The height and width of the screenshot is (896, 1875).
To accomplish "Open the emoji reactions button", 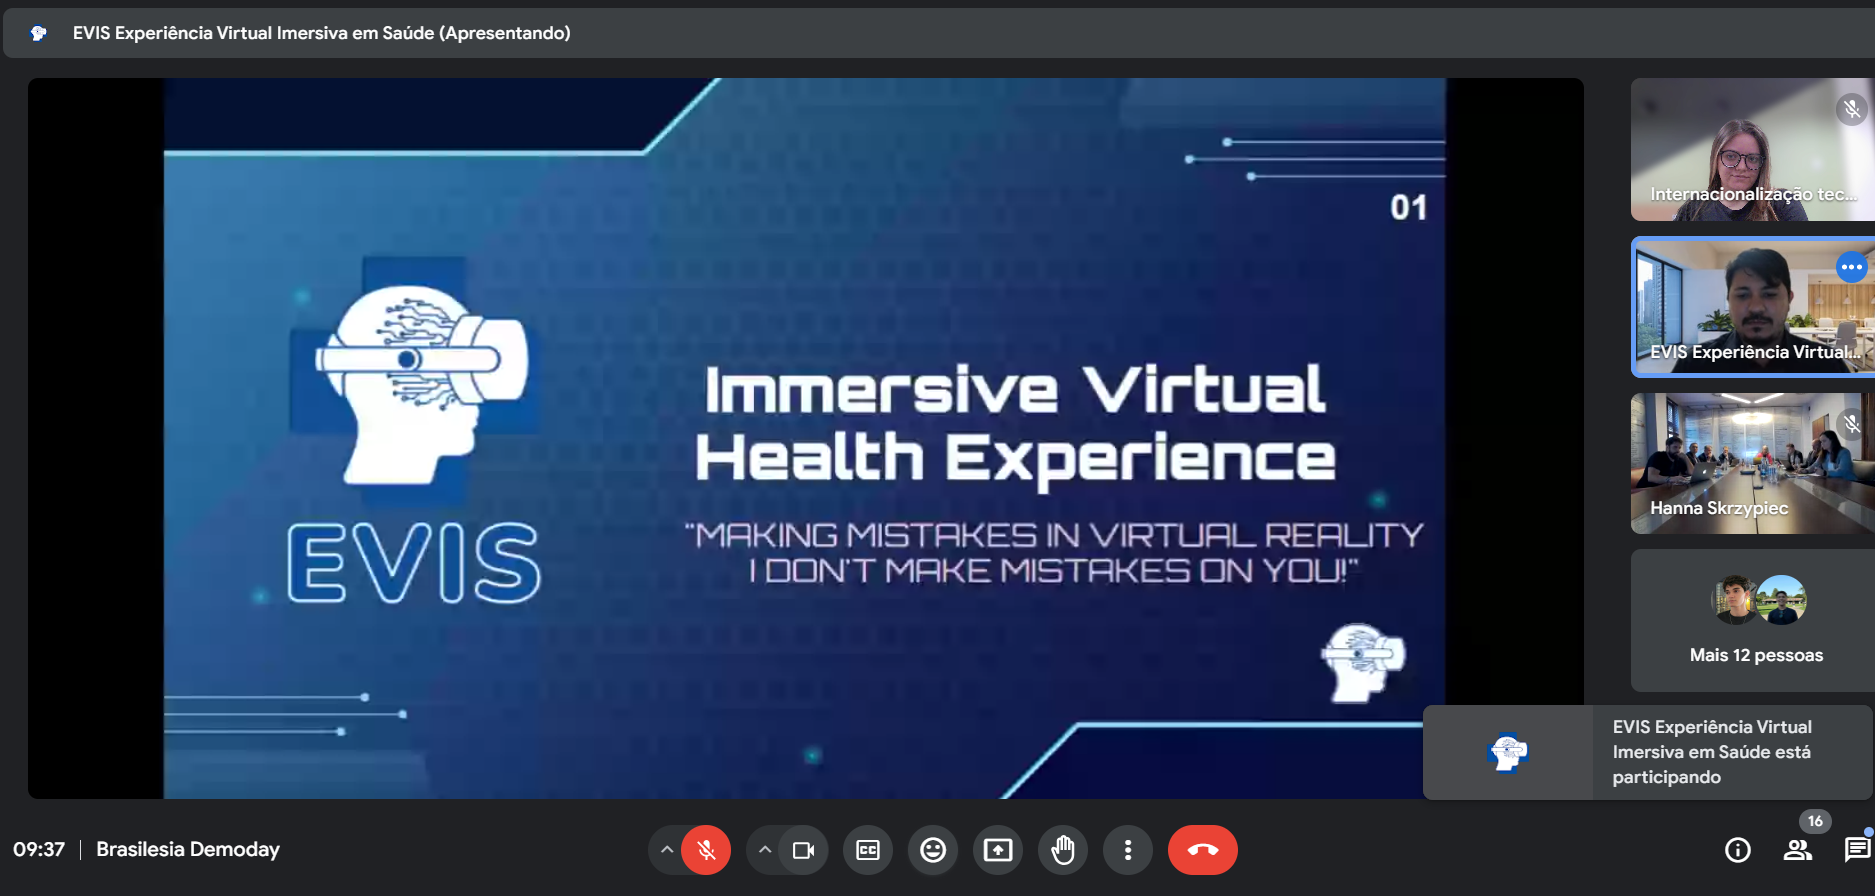I will click(933, 850).
